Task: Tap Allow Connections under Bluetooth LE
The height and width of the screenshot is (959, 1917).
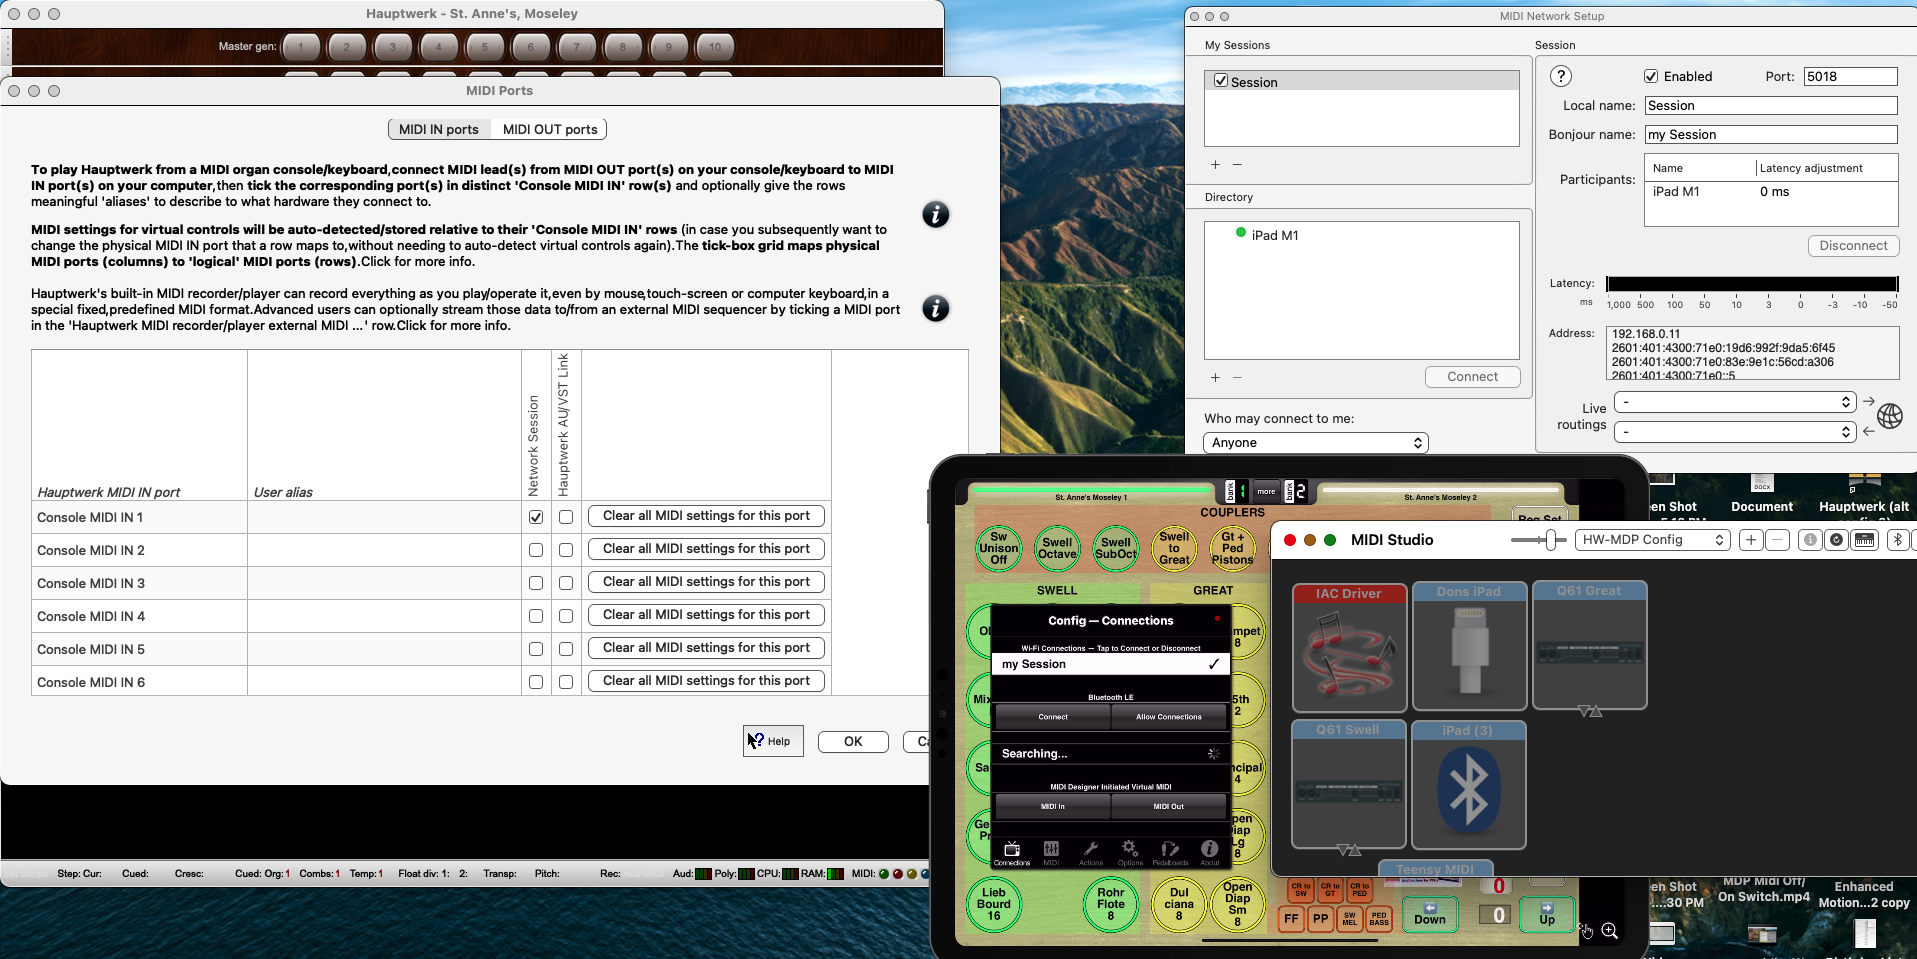Action: (1169, 717)
